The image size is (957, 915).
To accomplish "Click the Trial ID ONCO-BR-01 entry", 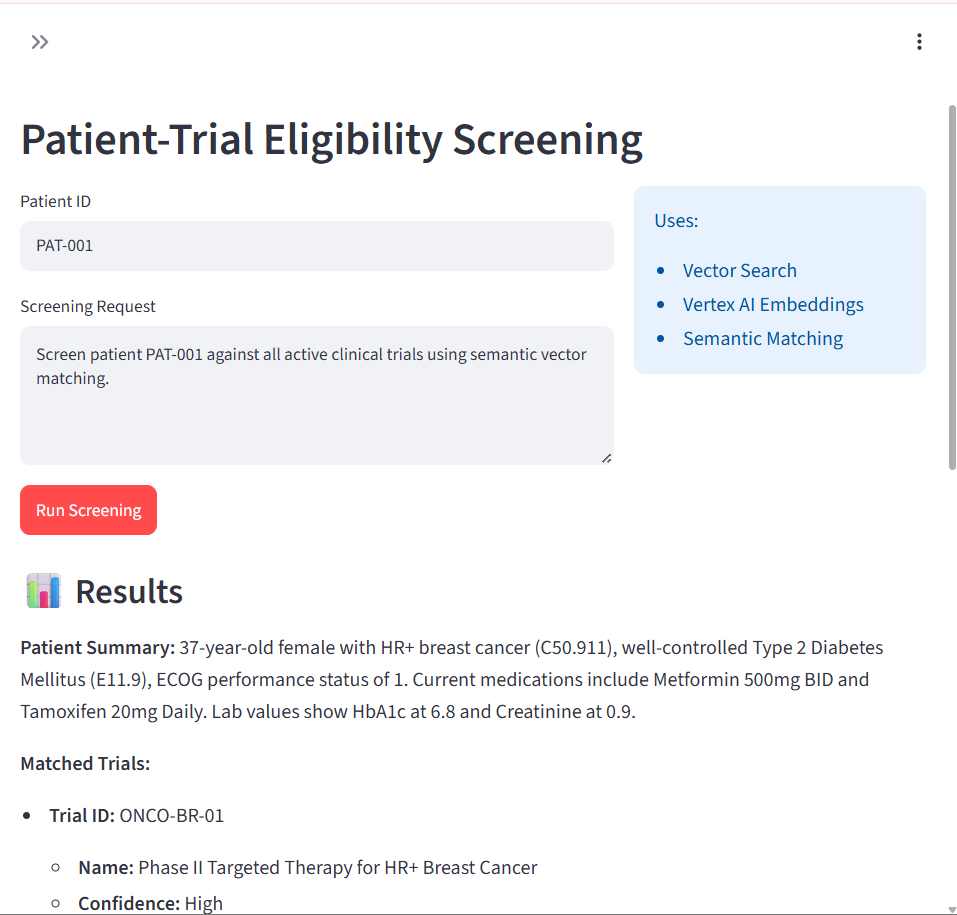I will click(x=137, y=816).
